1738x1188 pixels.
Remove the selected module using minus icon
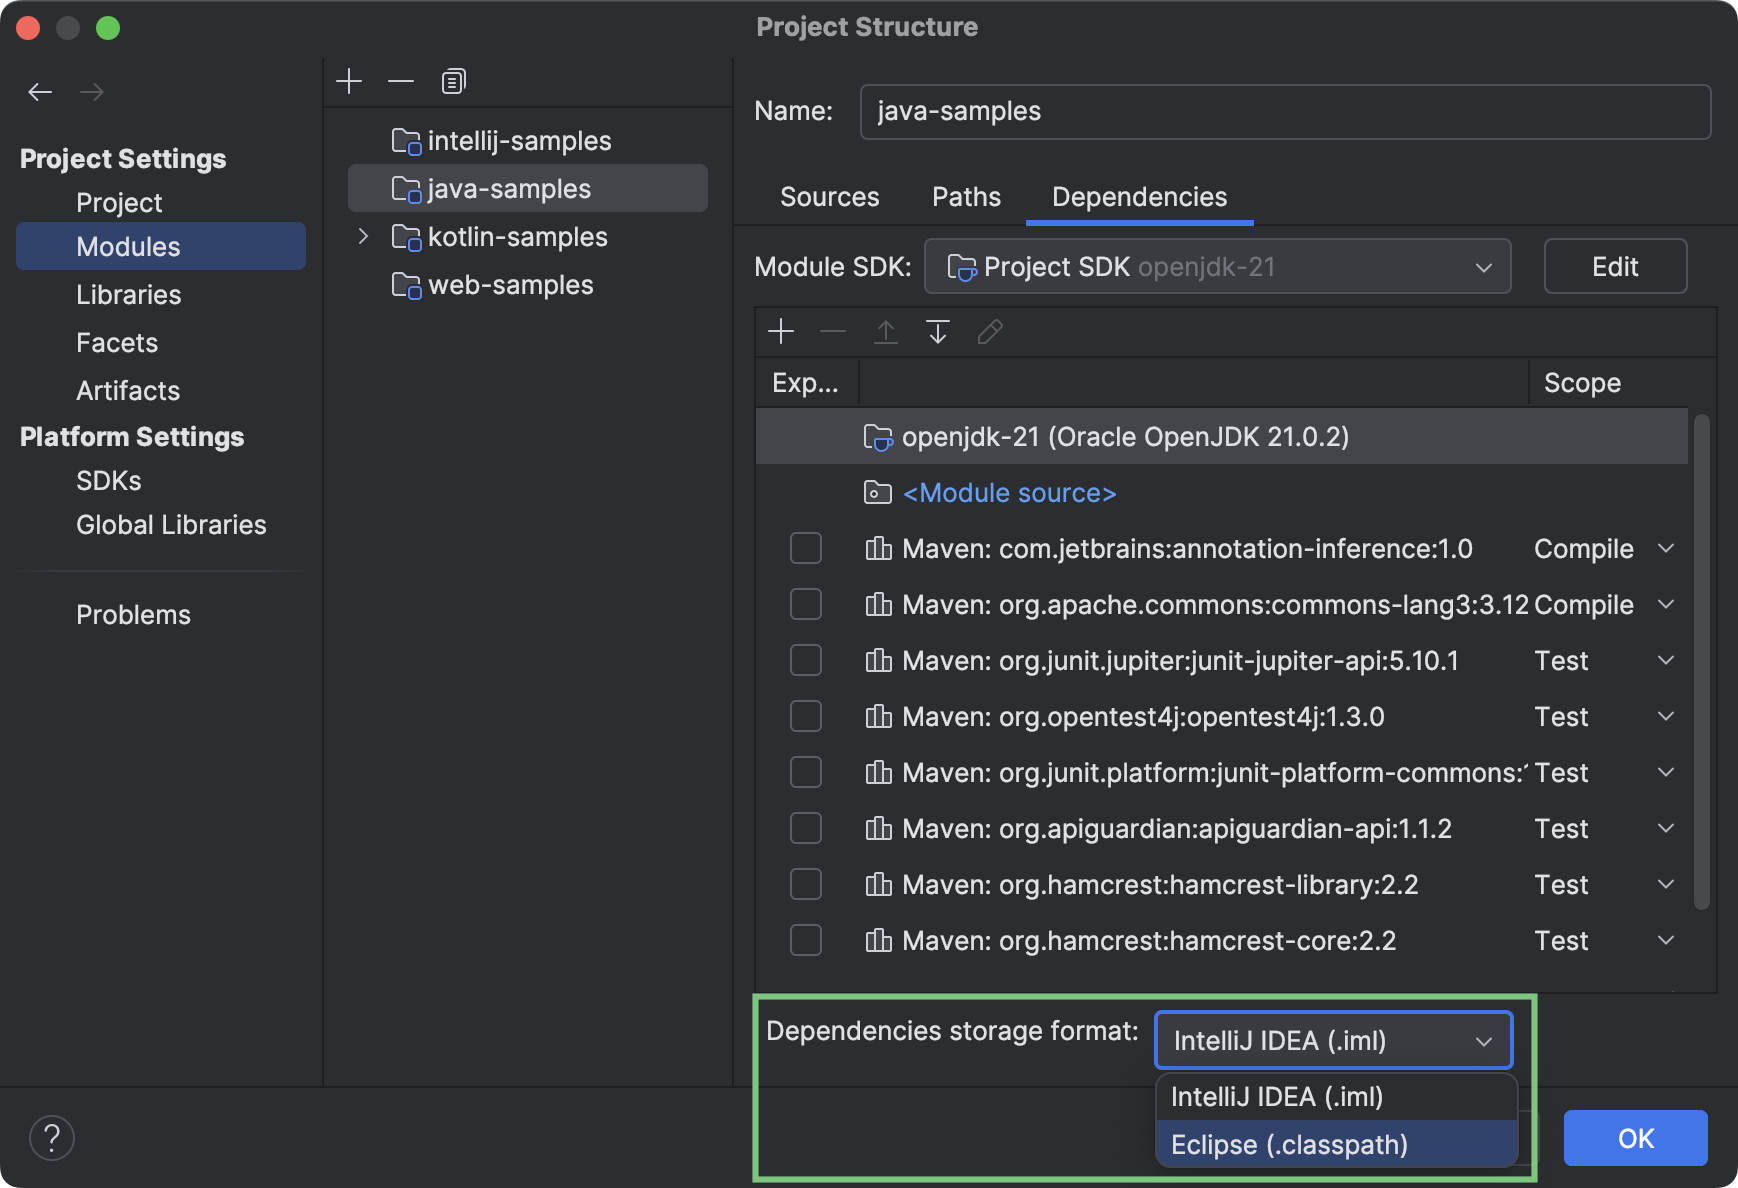pyautogui.click(x=401, y=80)
